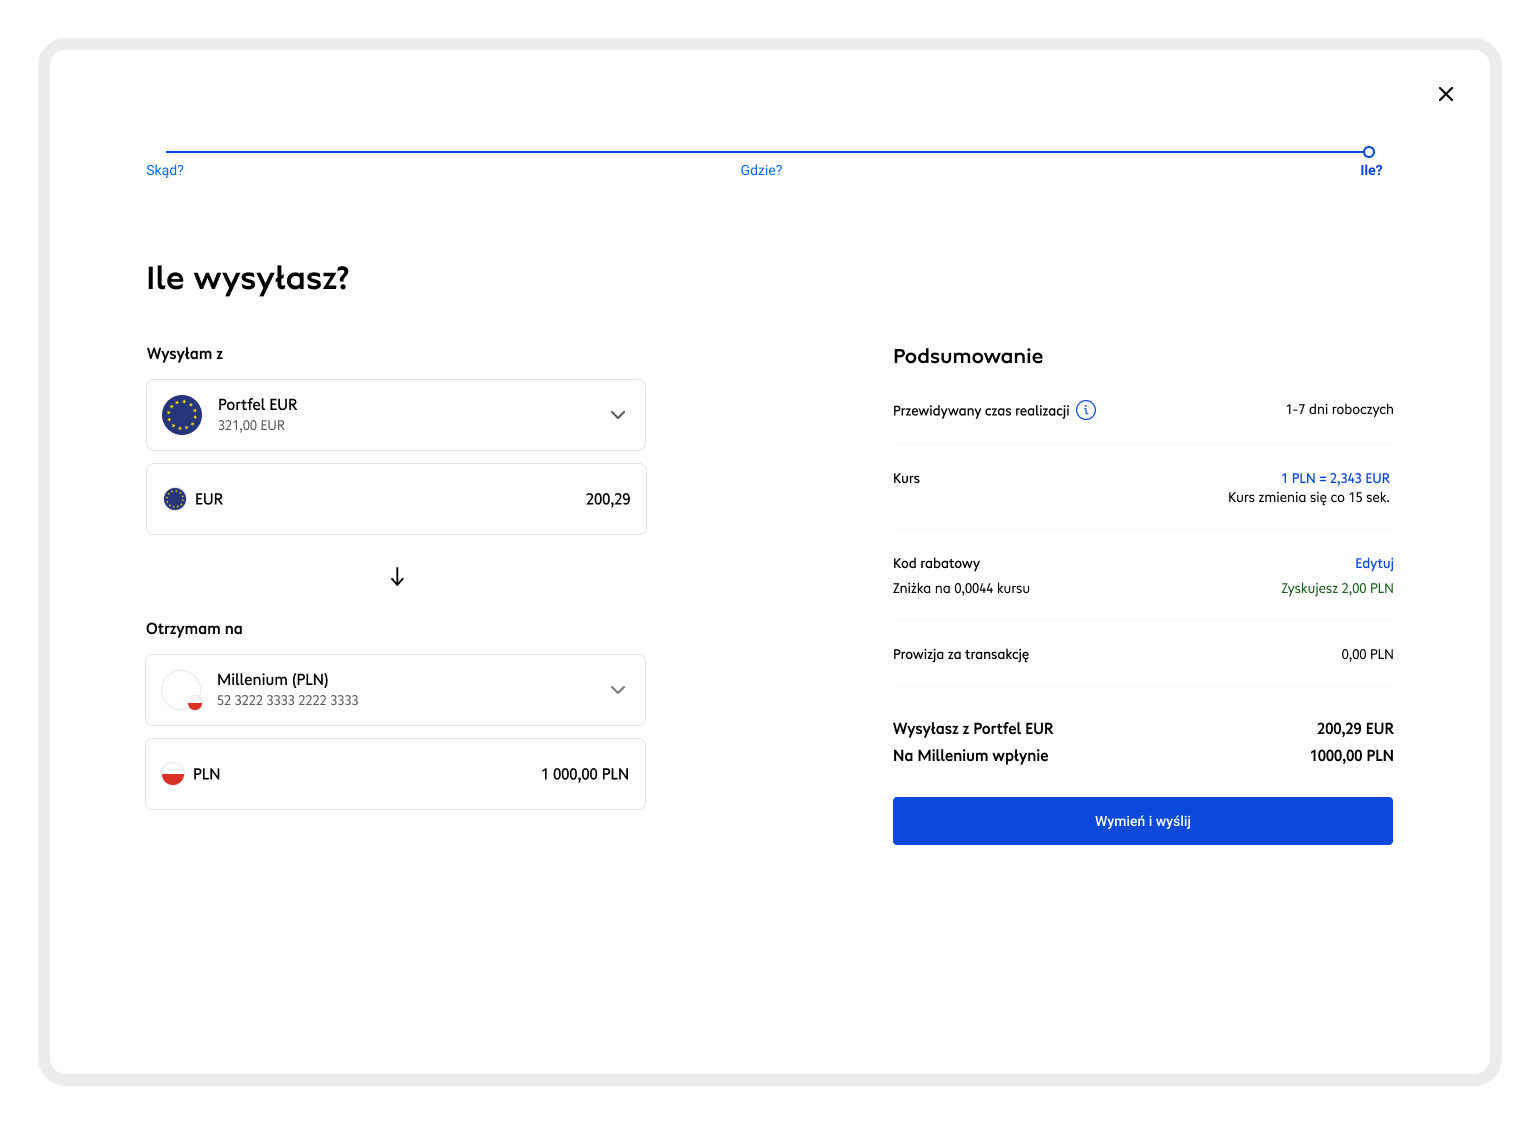The image size is (1540, 1124).
Task: Click the 1 PLN = 2,343 EUR rate
Action: [1335, 478]
